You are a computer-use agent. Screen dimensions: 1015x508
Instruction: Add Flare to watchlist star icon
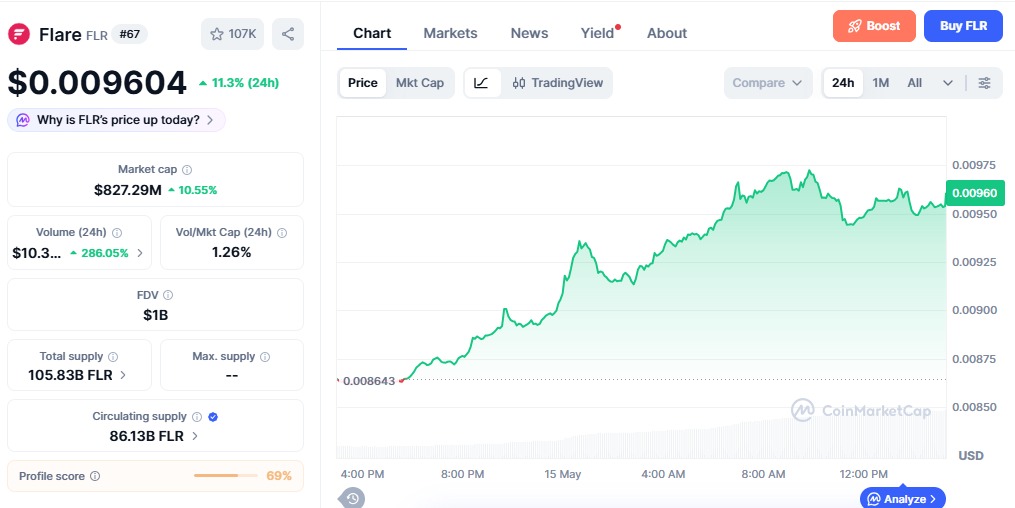click(217, 34)
